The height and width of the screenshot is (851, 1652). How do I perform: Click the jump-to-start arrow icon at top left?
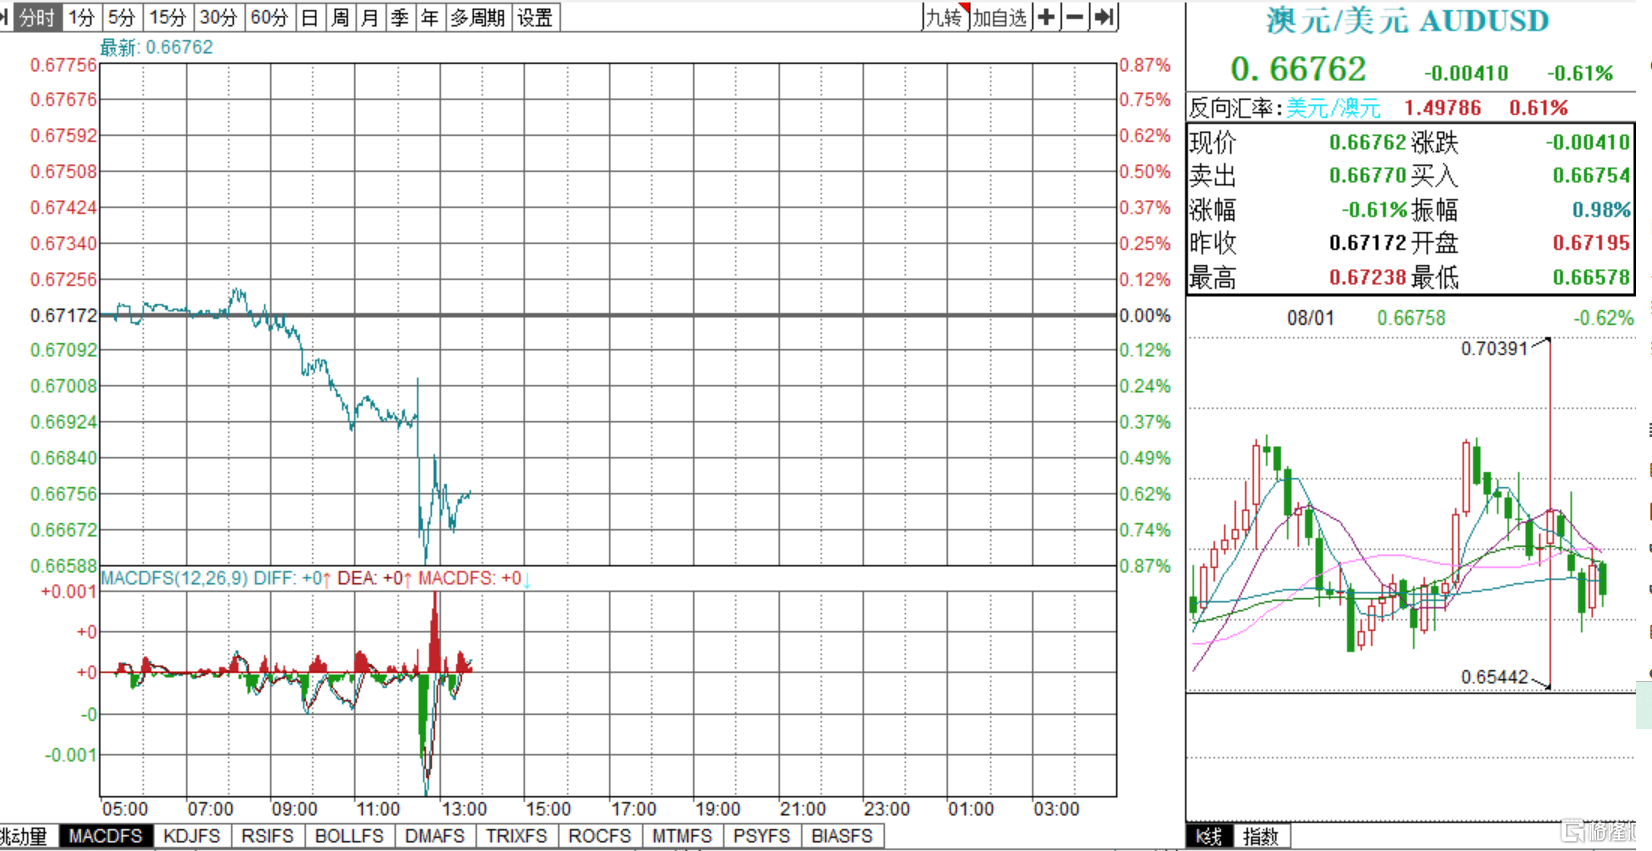click(x=4, y=17)
